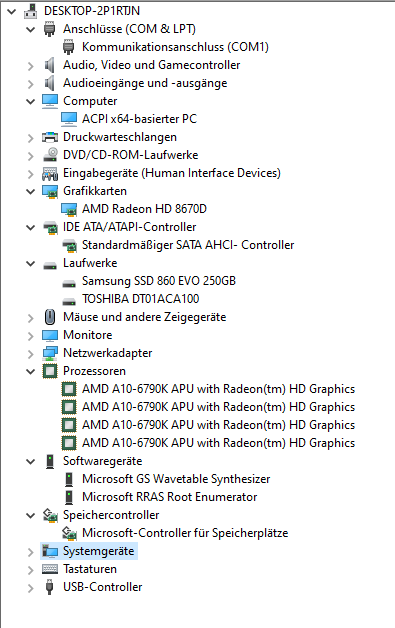Expand the Systemgeräte category arrow

point(30,552)
